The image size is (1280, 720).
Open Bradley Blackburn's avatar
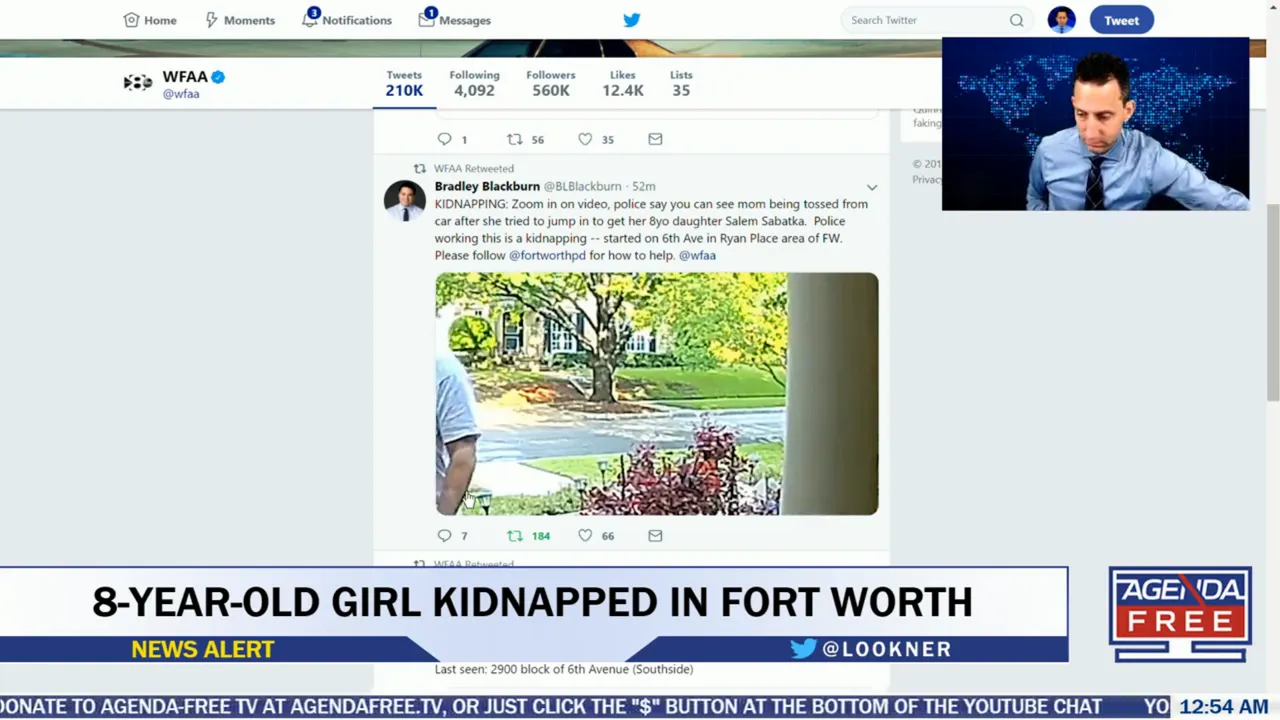click(404, 200)
